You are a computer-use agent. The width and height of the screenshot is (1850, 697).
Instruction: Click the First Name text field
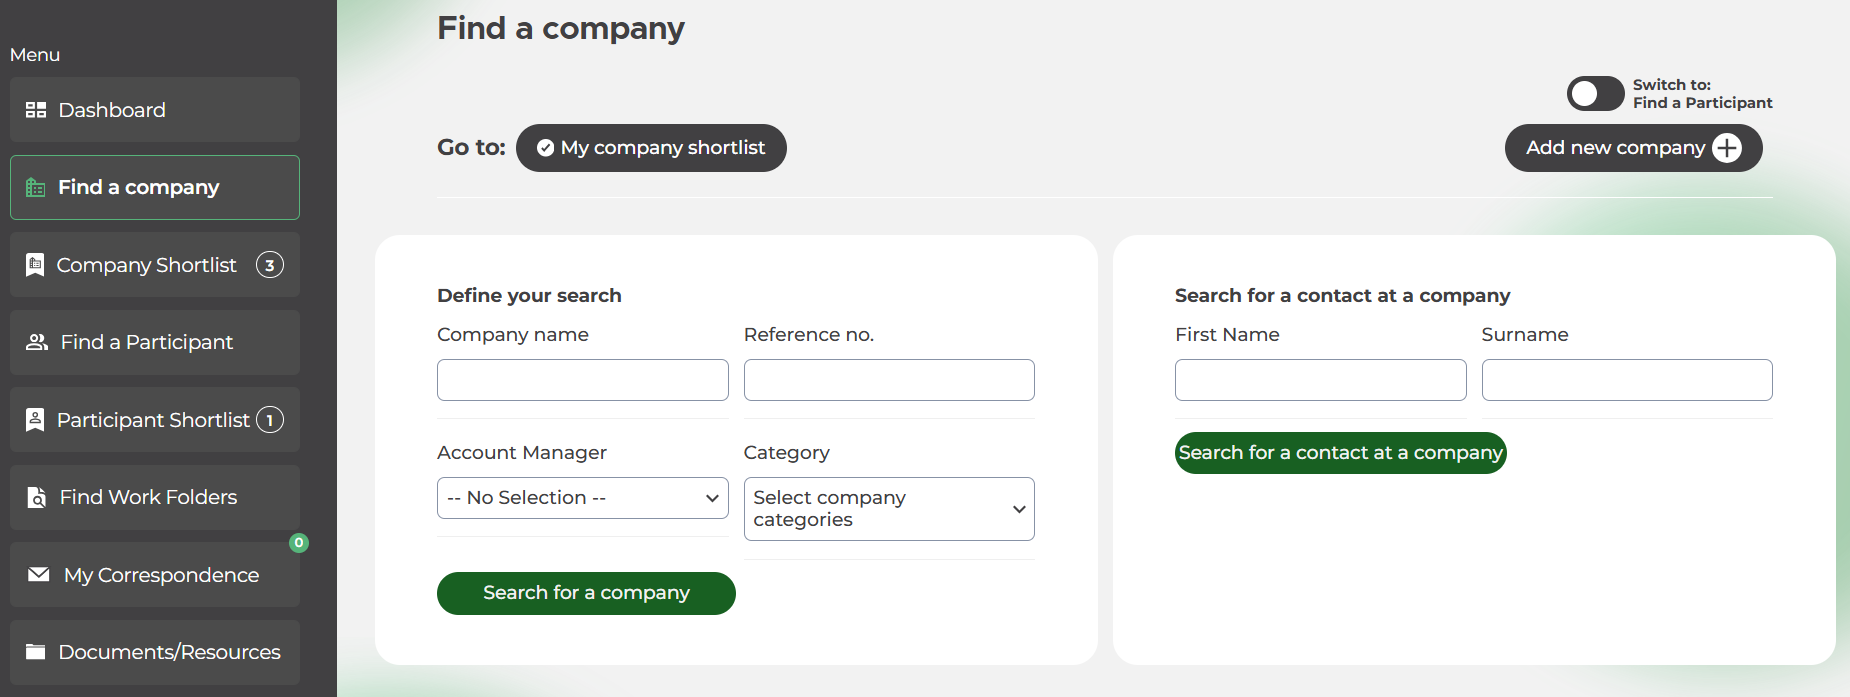point(1320,380)
